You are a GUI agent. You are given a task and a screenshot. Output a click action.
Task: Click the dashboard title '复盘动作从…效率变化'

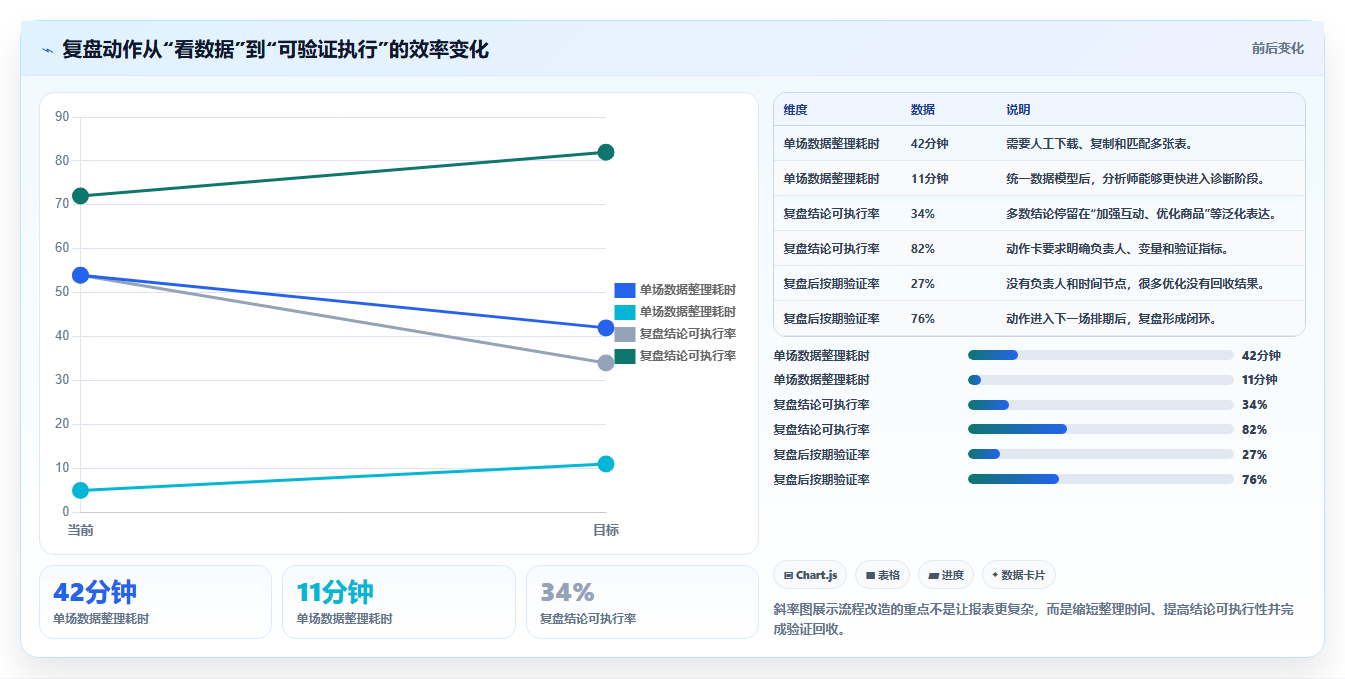(x=275, y=49)
